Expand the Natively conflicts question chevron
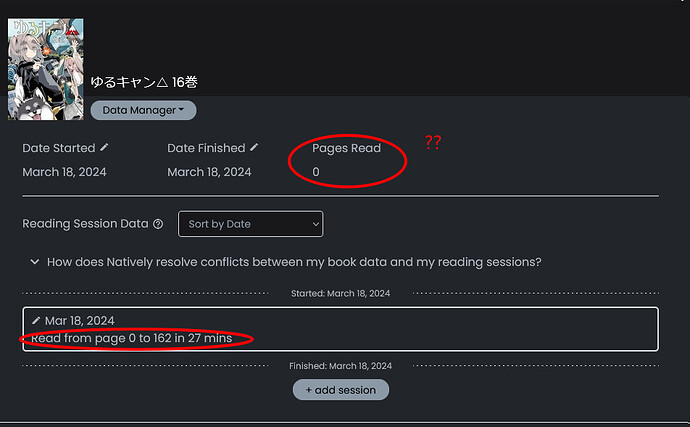Screen dimensions: 690x427 (35, 262)
